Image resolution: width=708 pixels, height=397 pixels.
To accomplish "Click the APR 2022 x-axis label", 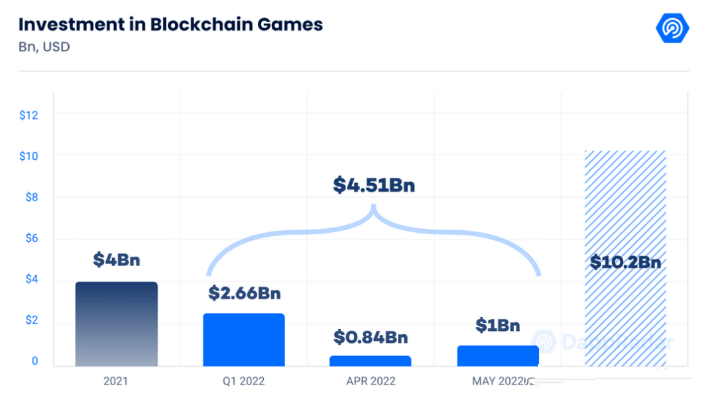I will point(371,381).
